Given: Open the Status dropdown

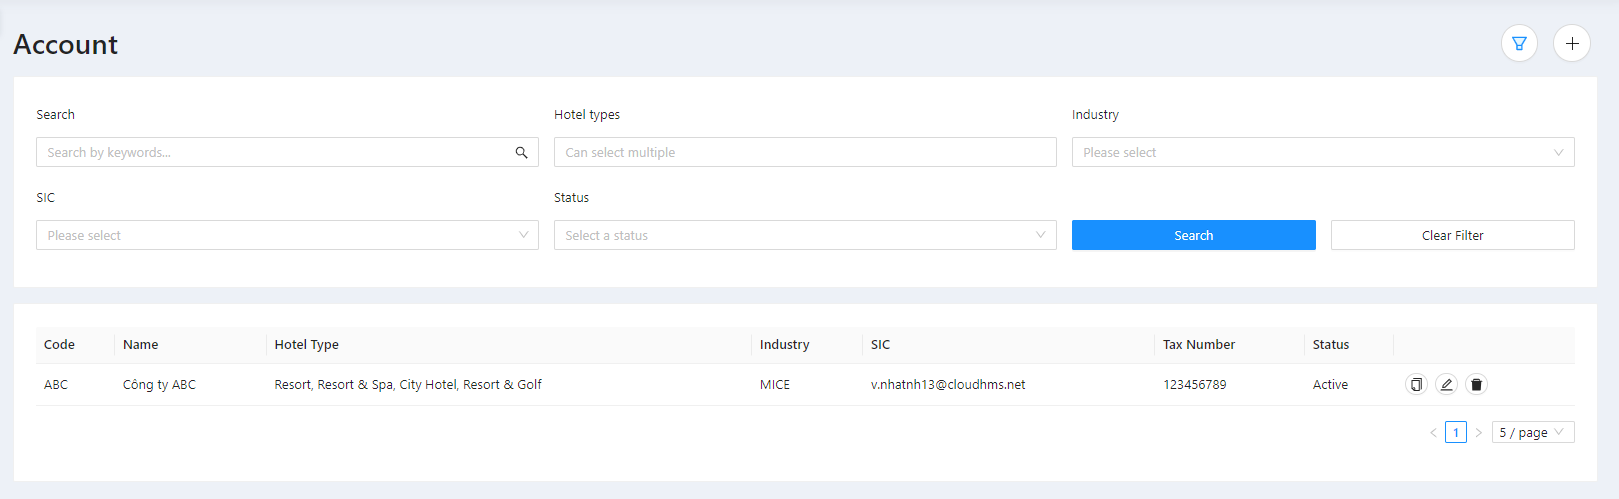Looking at the screenshot, I should click(x=804, y=236).
